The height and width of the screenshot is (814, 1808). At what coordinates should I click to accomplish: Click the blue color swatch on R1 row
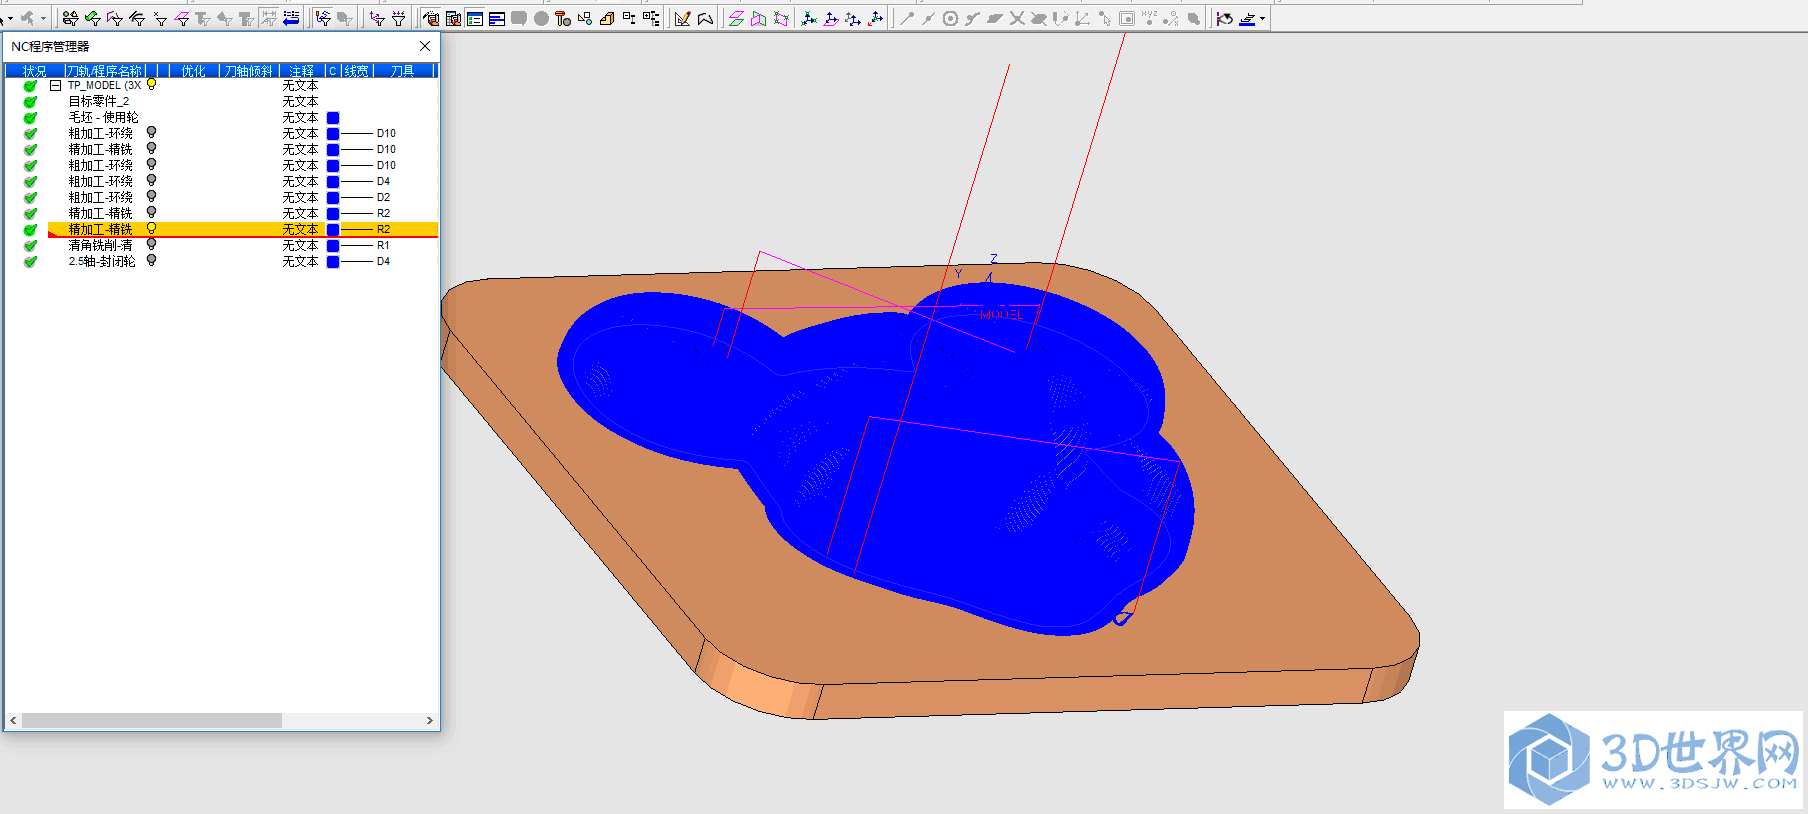click(333, 245)
